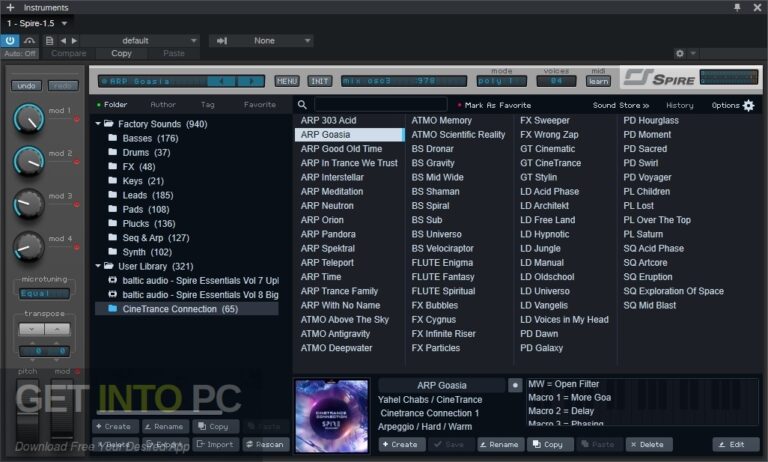Image resolution: width=768 pixels, height=462 pixels.
Task: Select preset ARP 303 Acid
Action: click(x=329, y=121)
